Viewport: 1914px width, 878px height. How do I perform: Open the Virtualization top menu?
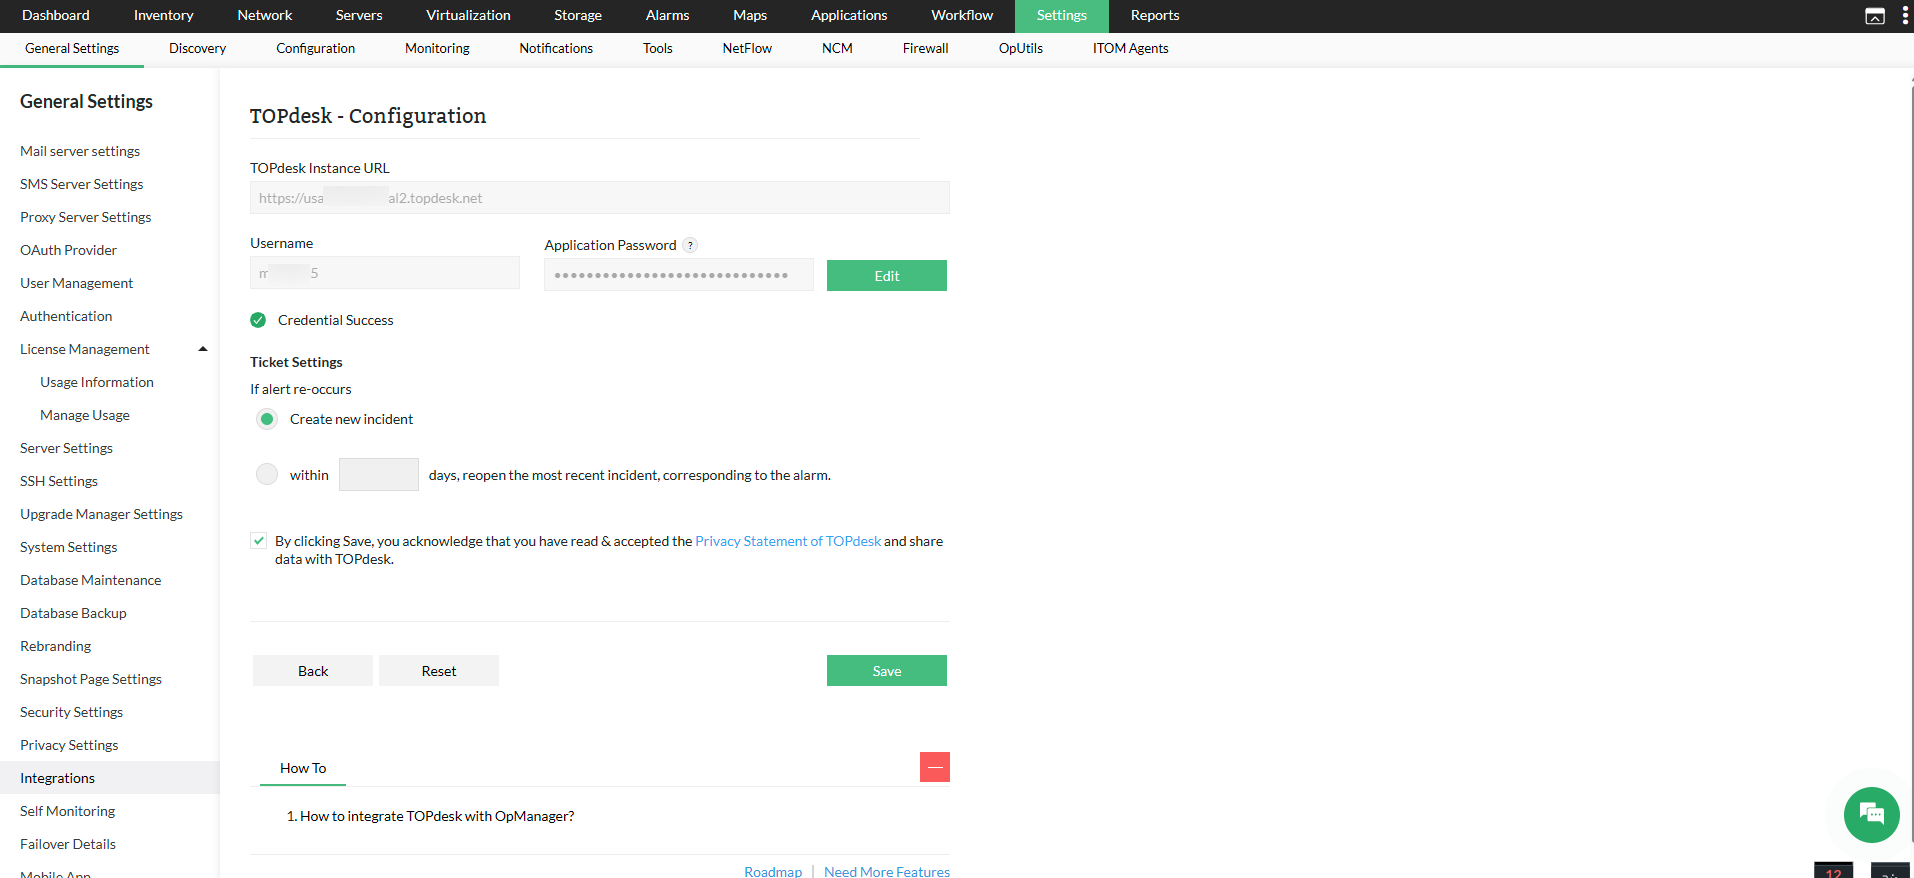[x=468, y=15]
